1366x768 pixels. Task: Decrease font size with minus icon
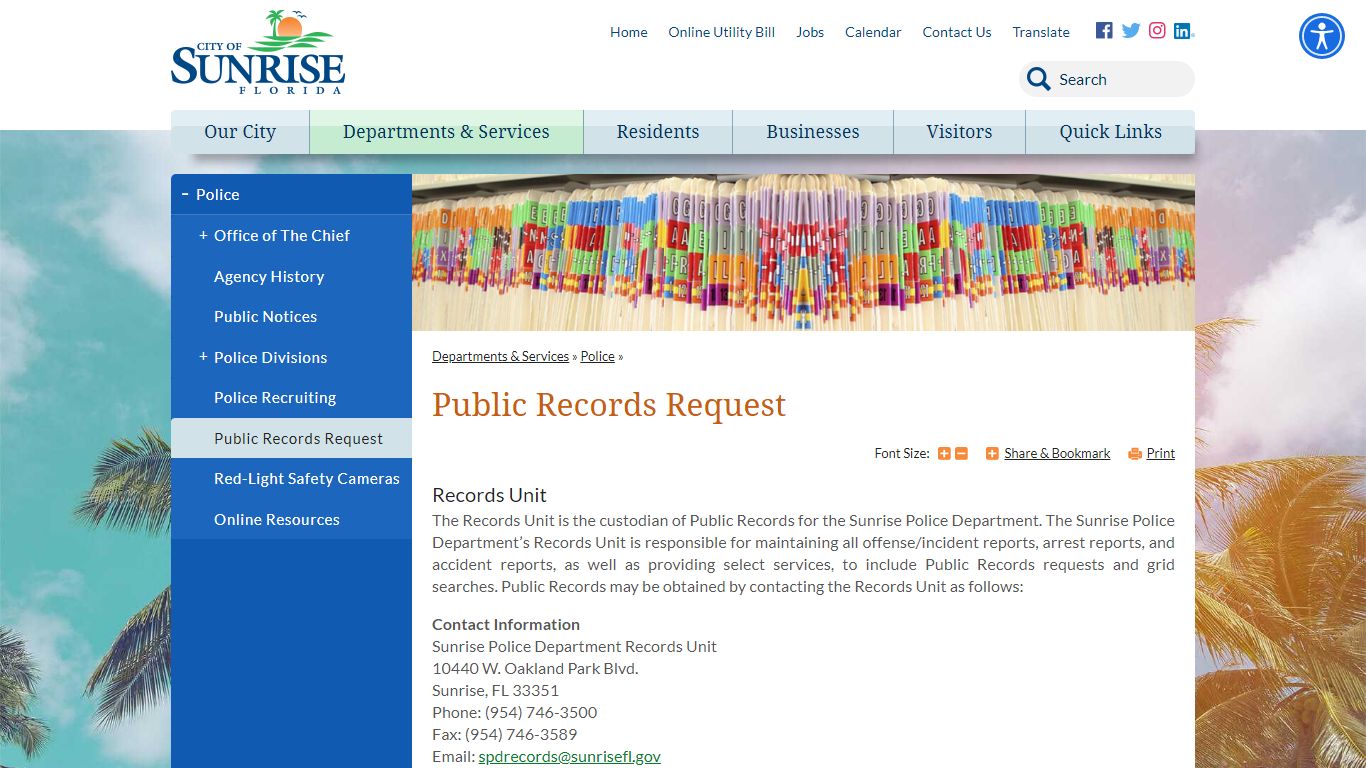pos(961,454)
